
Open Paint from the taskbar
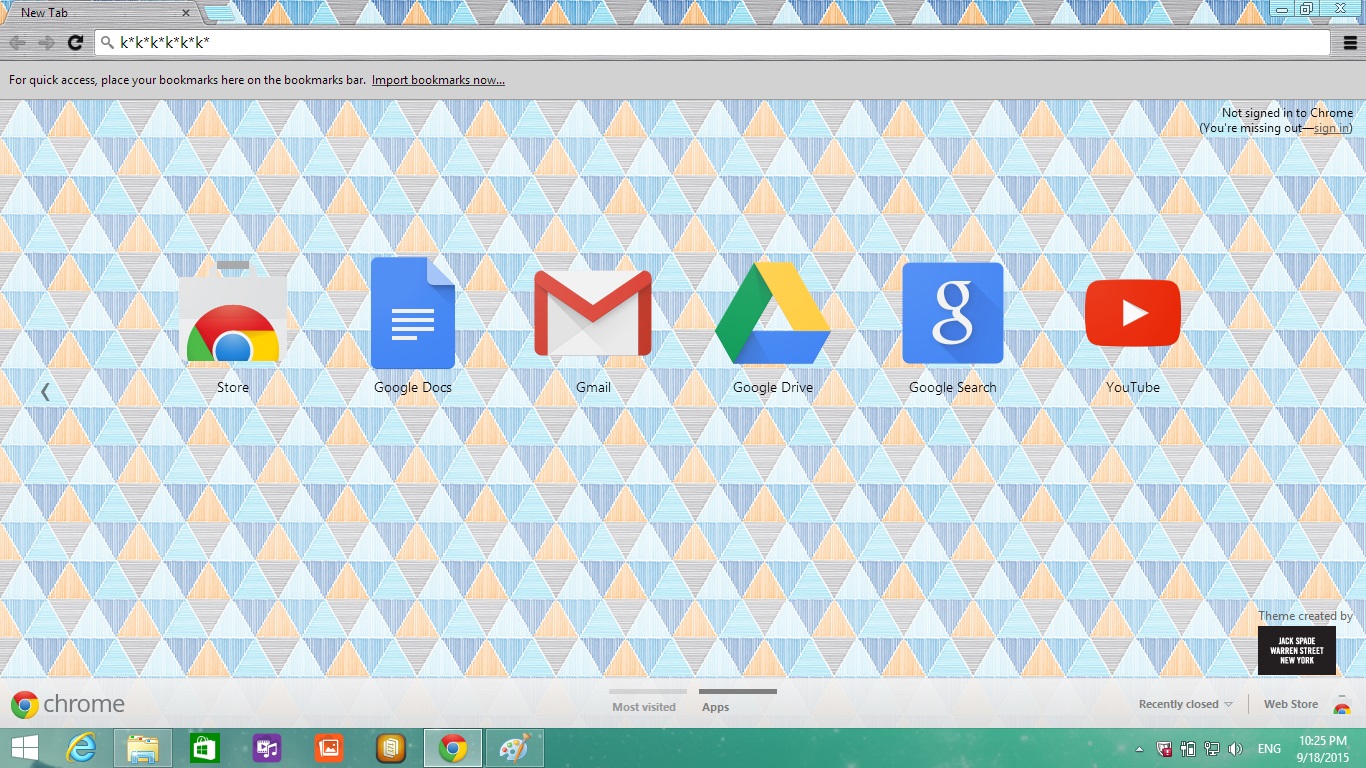point(513,748)
